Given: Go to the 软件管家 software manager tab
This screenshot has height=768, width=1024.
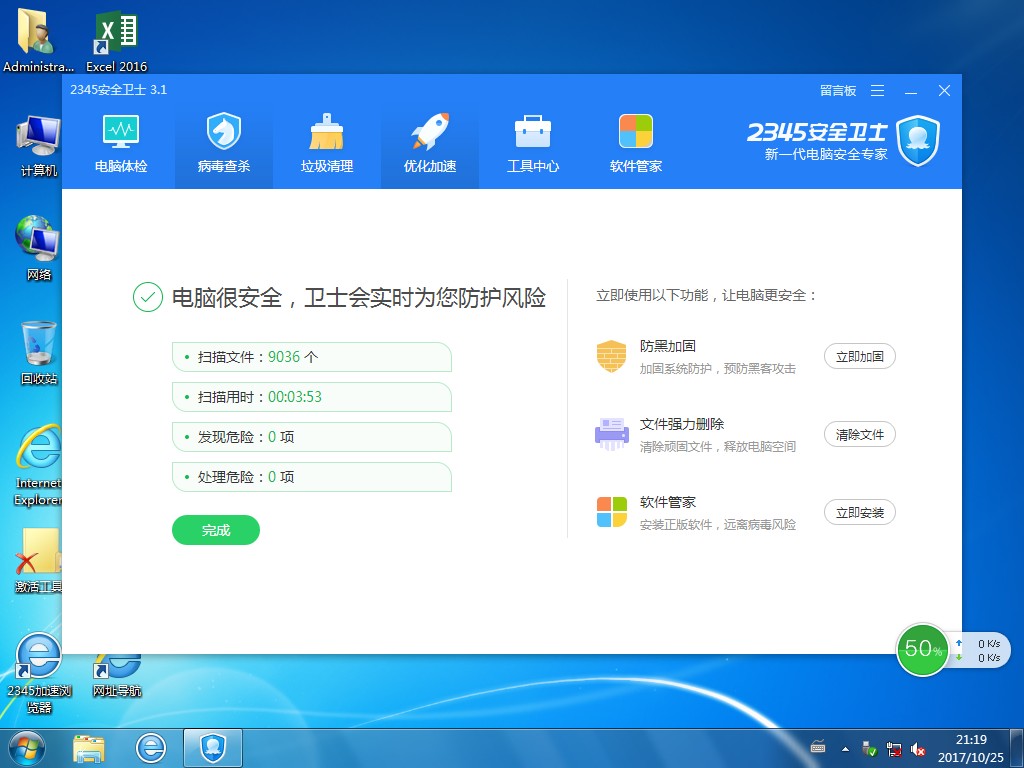Looking at the screenshot, I should 635,144.
